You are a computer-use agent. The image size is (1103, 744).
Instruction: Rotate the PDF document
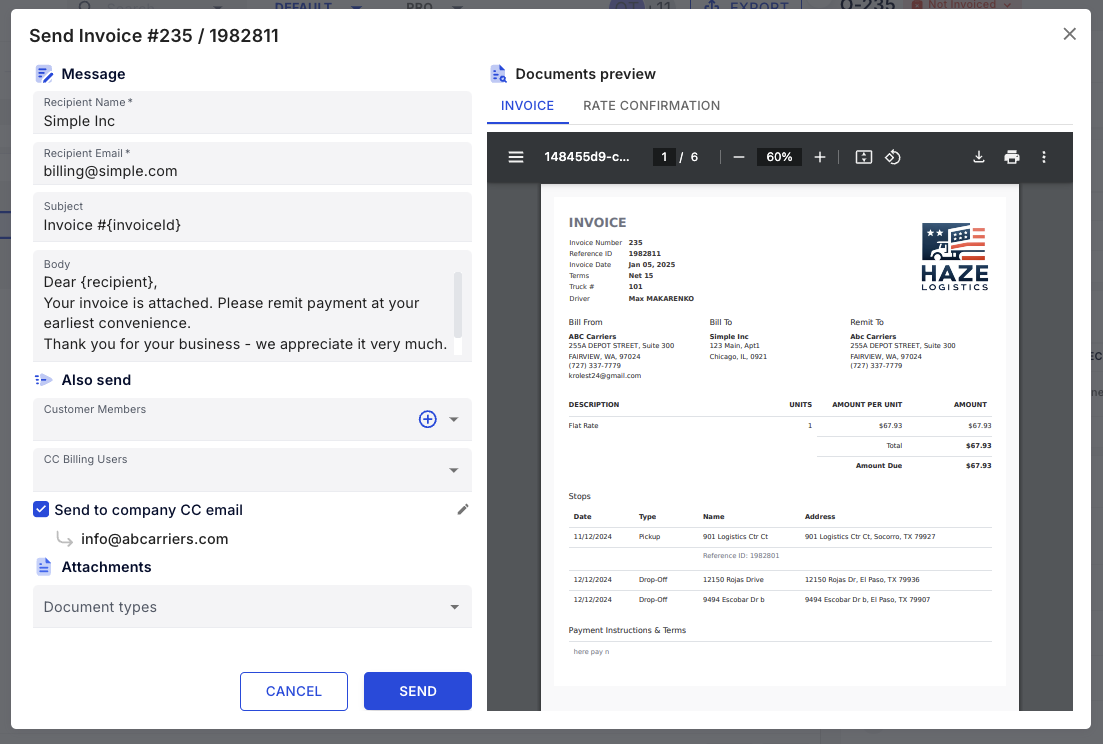pos(894,157)
